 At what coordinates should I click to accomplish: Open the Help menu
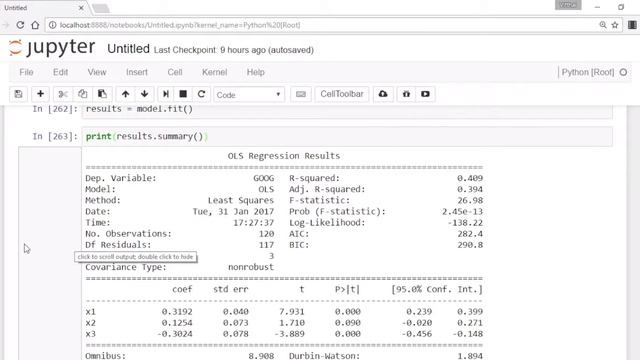pyautogui.click(x=256, y=72)
